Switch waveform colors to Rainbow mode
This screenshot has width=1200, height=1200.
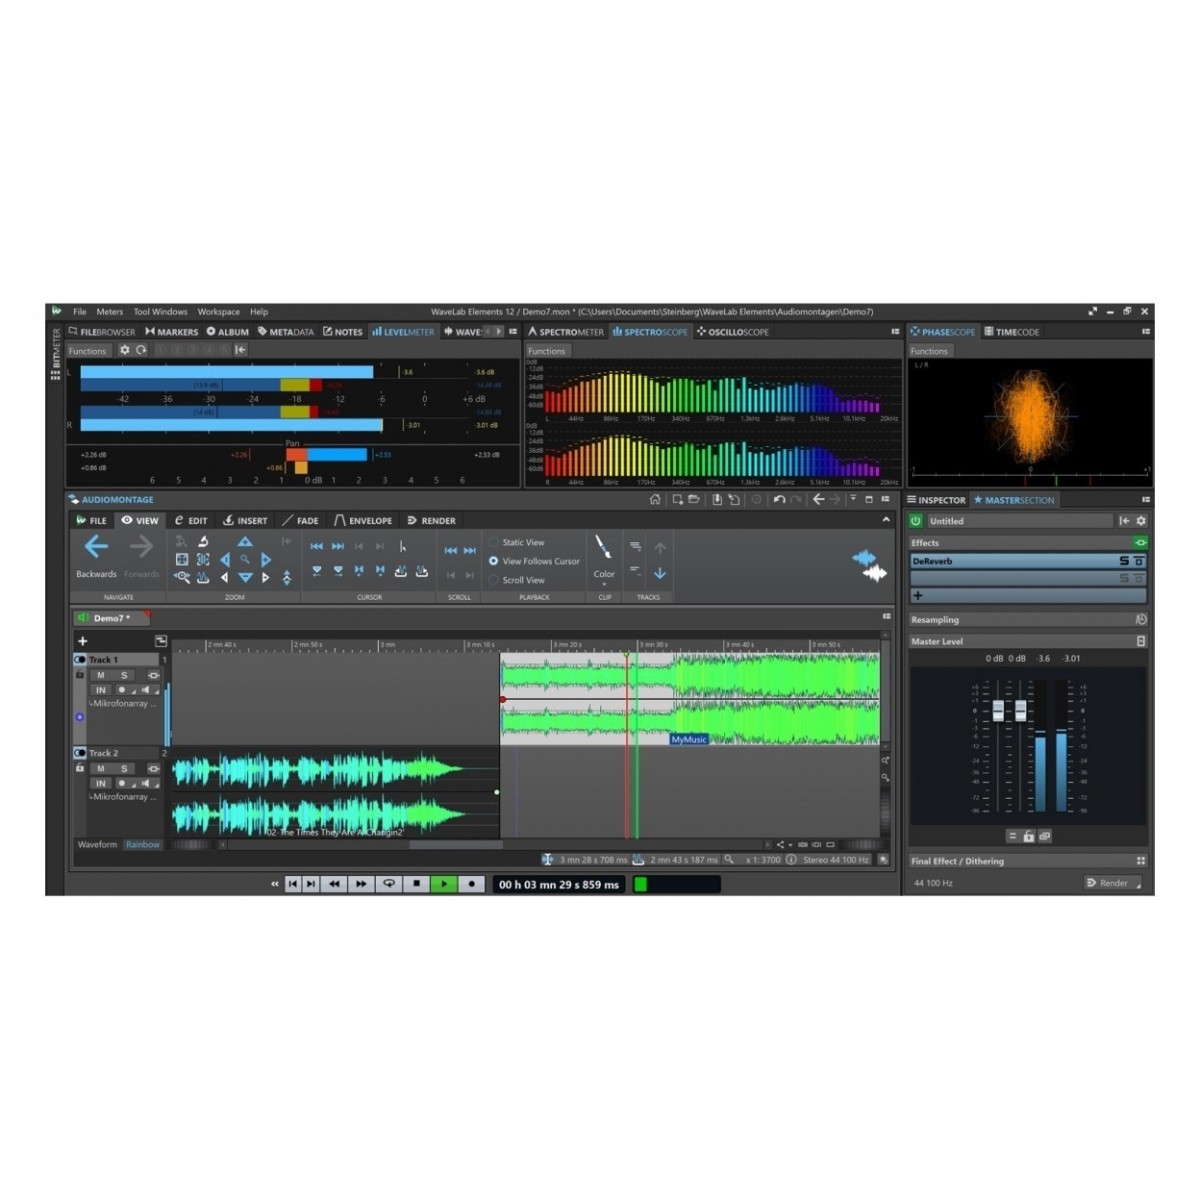pyautogui.click(x=143, y=844)
